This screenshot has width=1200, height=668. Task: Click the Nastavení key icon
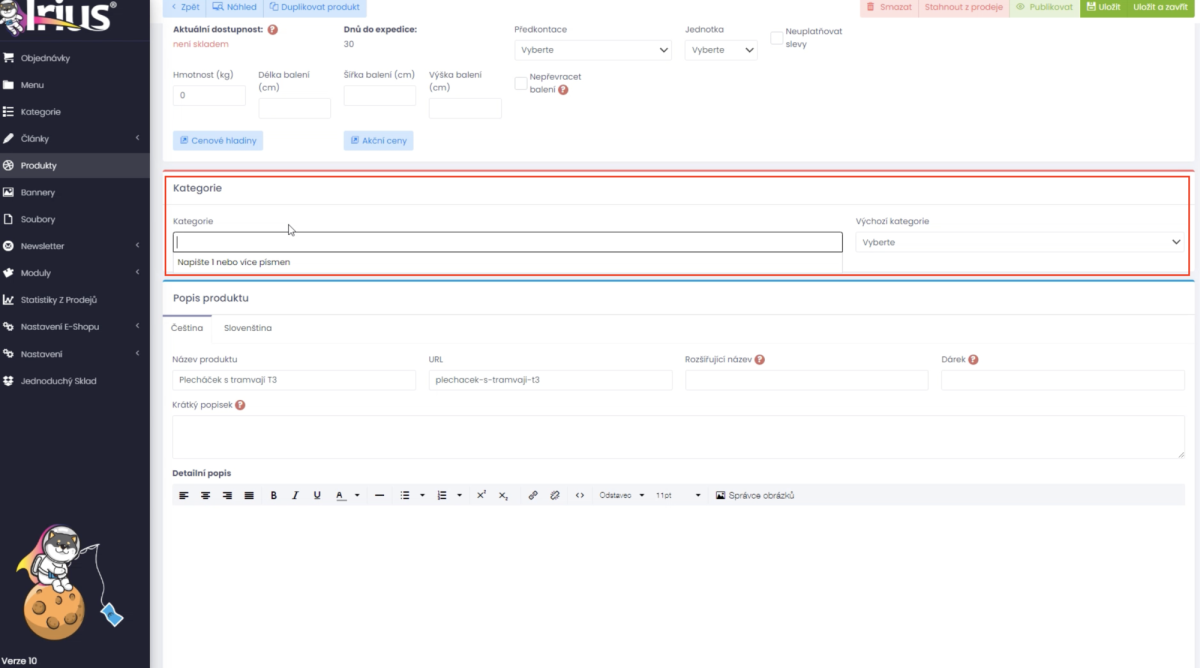pos(8,354)
